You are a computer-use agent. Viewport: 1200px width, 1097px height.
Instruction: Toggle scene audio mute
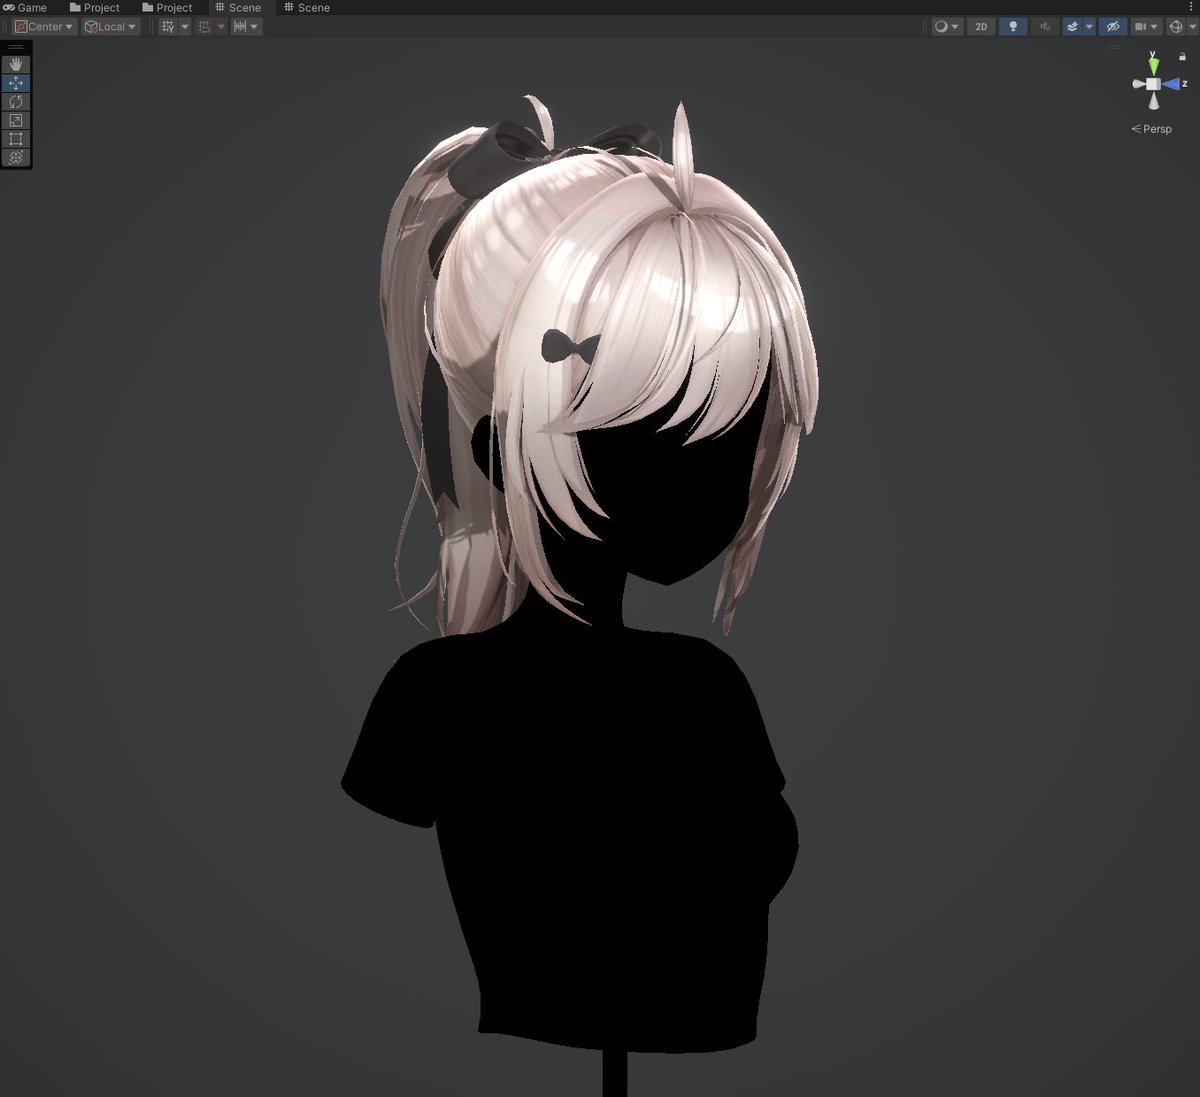click(1046, 27)
